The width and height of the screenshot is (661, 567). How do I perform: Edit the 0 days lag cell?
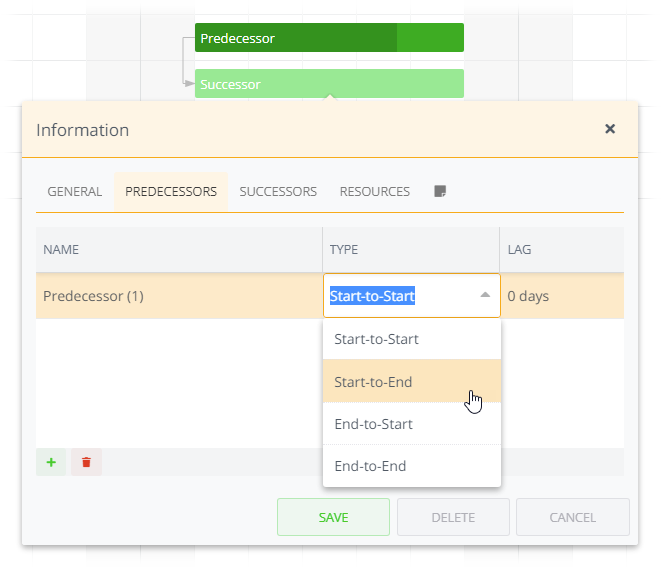560,296
